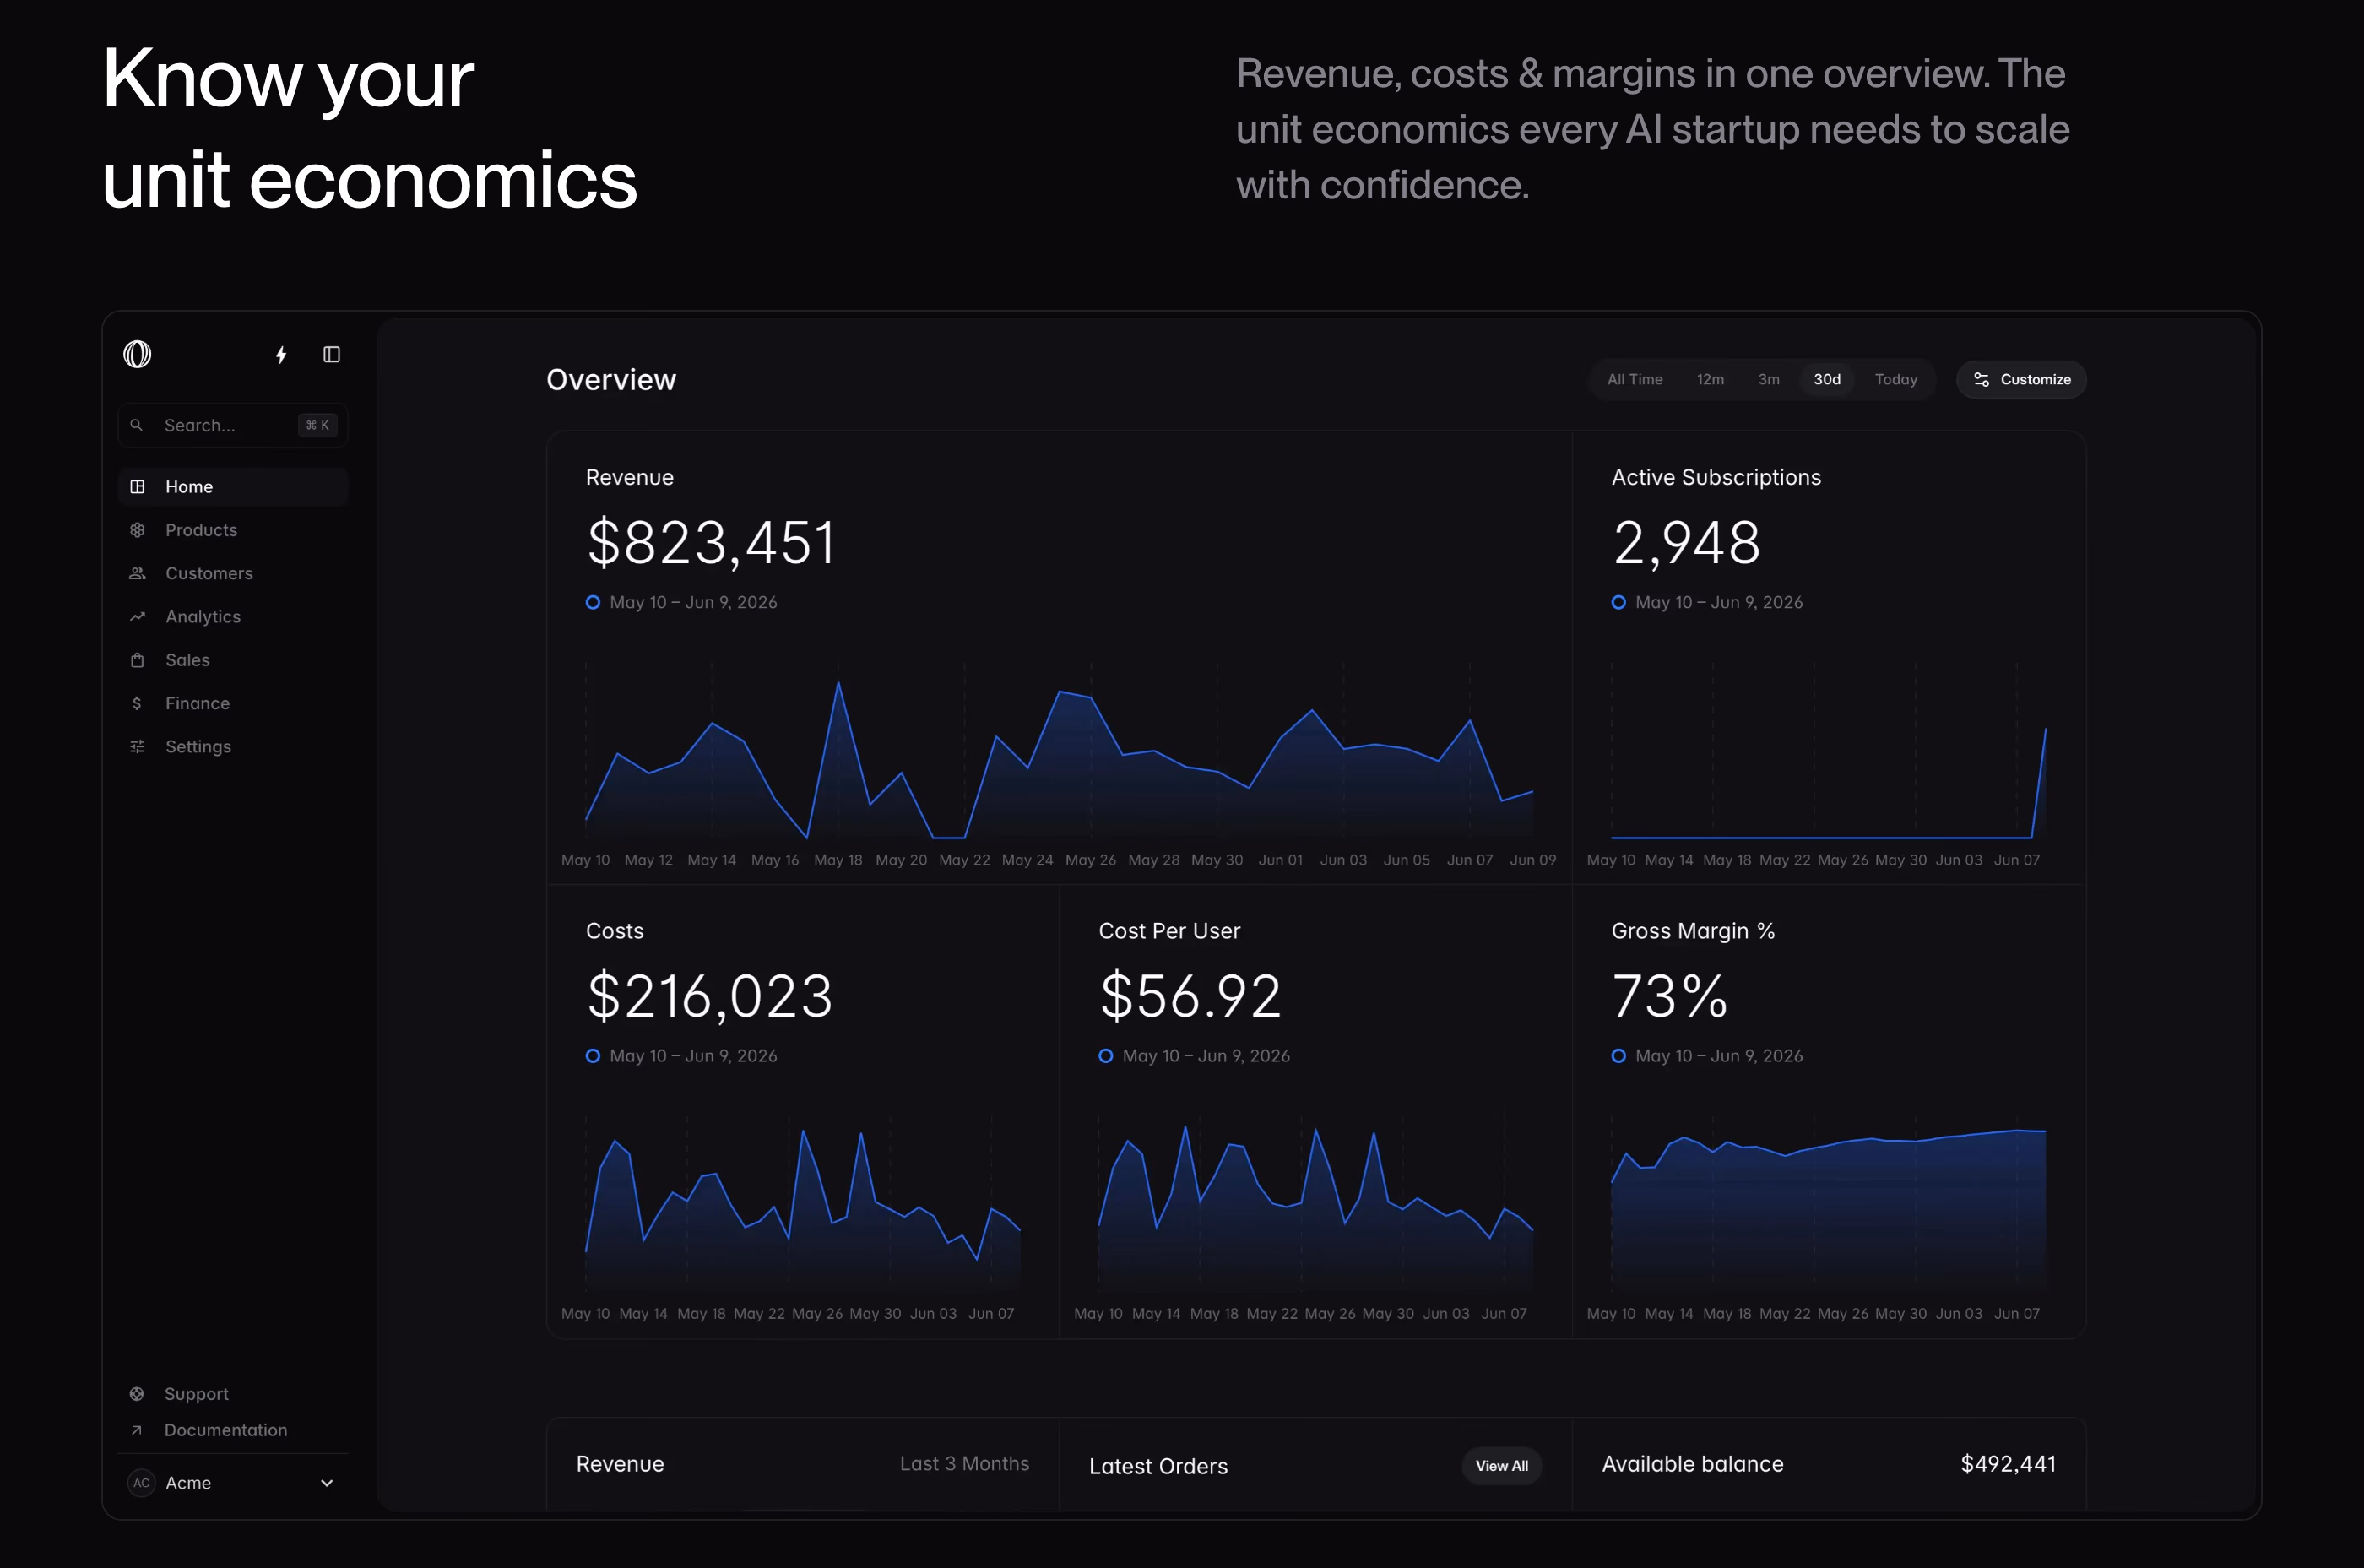This screenshot has height=1568, width=2364.
Task: Open Analytics using the trend-line icon
Action: click(x=137, y=617)
